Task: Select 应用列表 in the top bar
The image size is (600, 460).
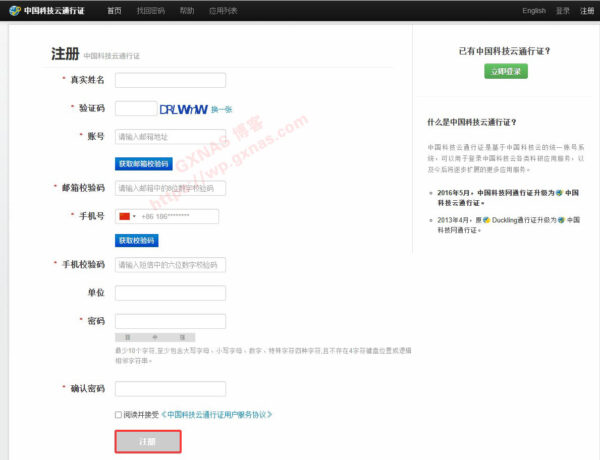Action: (x=223, y=10)
